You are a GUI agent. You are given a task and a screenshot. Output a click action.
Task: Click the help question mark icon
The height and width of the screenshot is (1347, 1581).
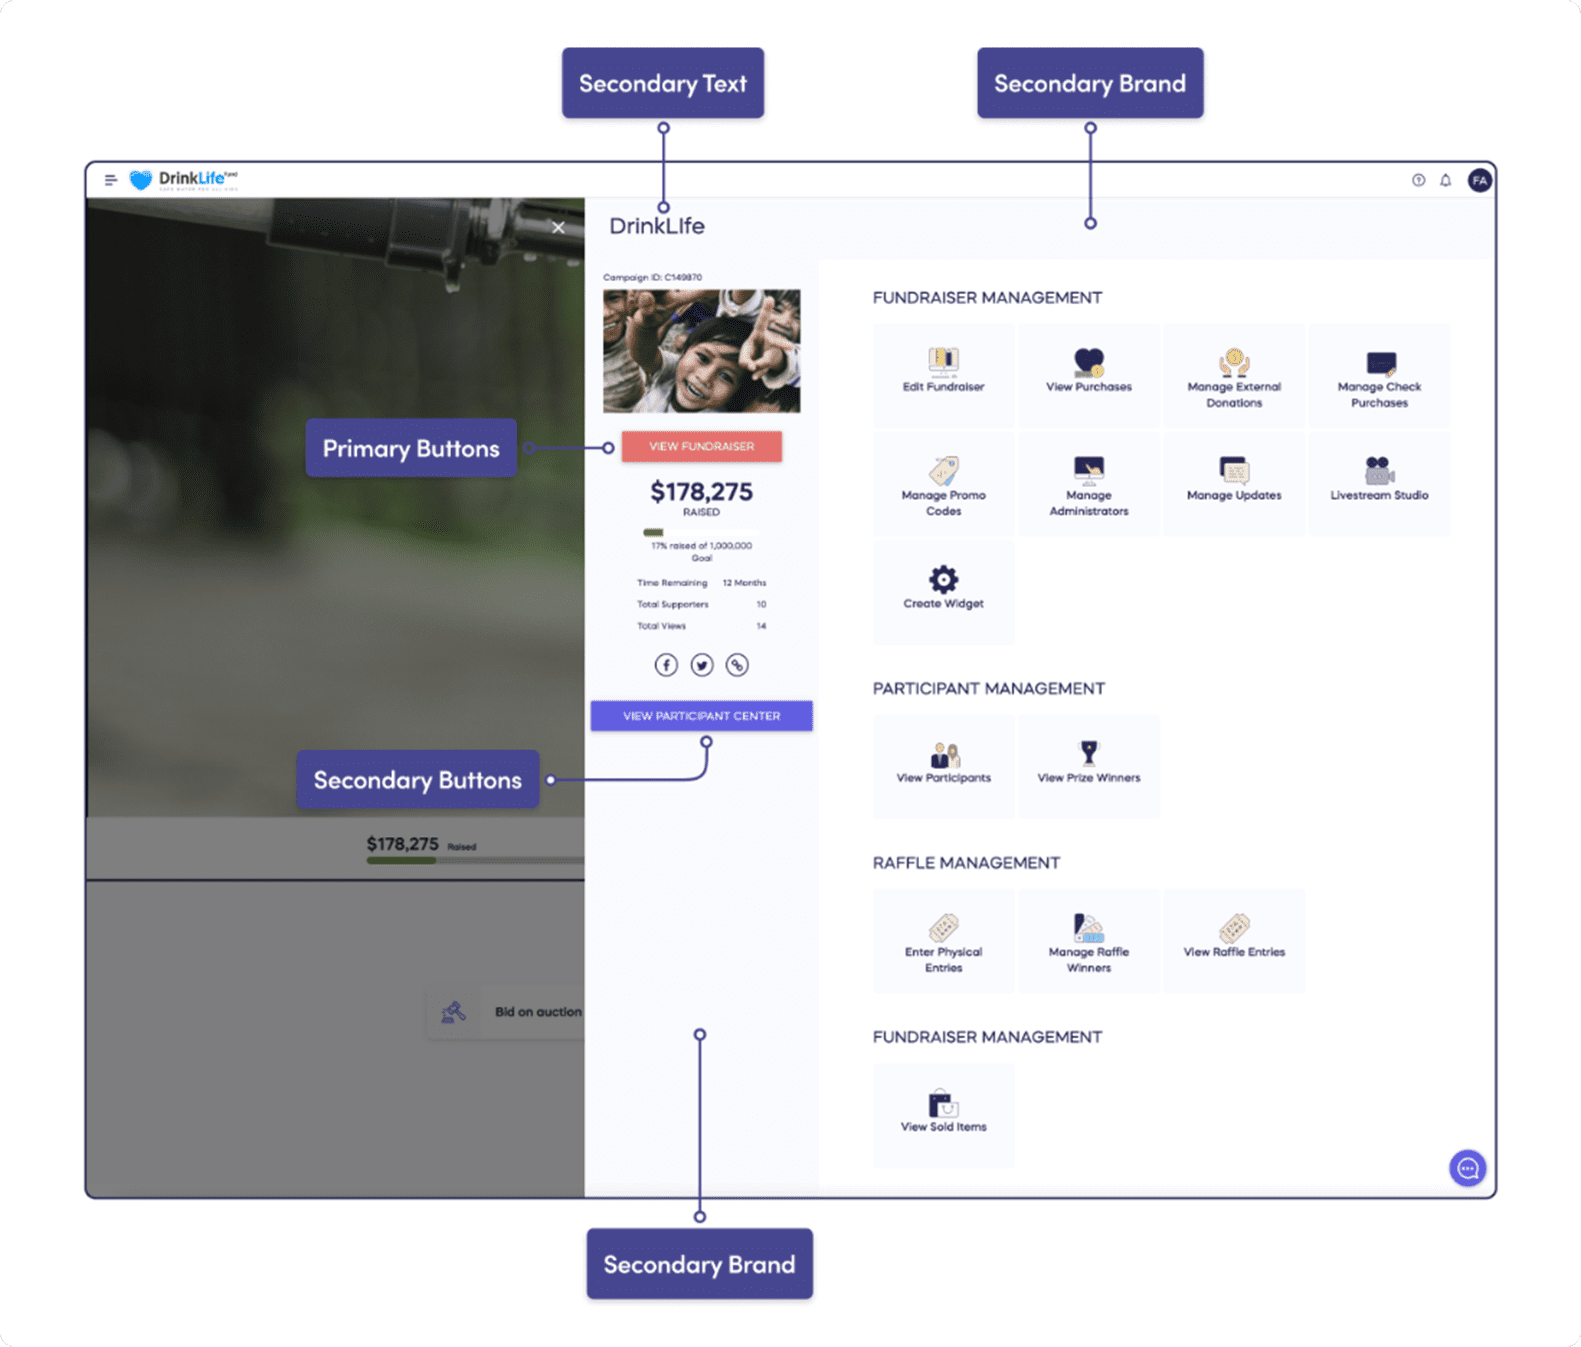click(x=1418, y=181)
